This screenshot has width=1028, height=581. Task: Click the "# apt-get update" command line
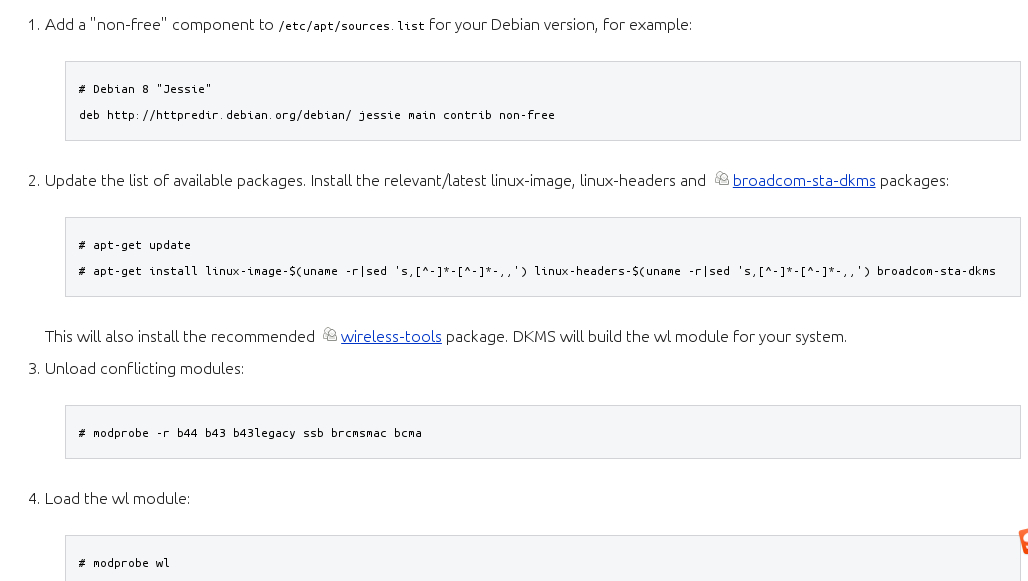pyautogui.click(x=134, y=245)
